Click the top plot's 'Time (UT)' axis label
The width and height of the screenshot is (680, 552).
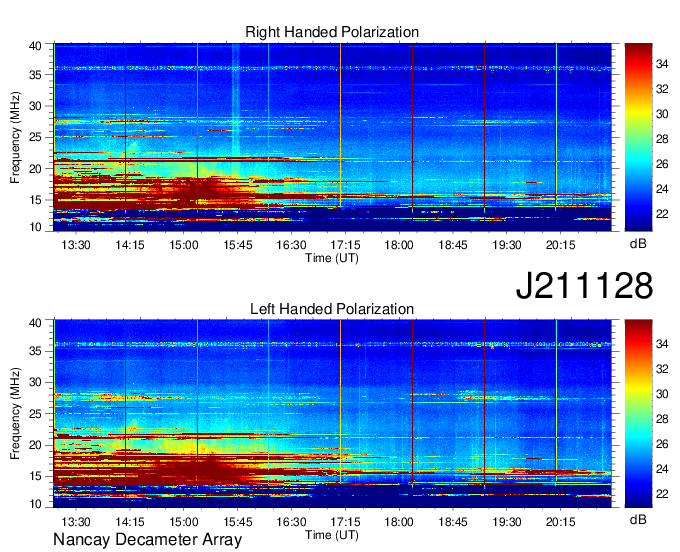(332, 258)
